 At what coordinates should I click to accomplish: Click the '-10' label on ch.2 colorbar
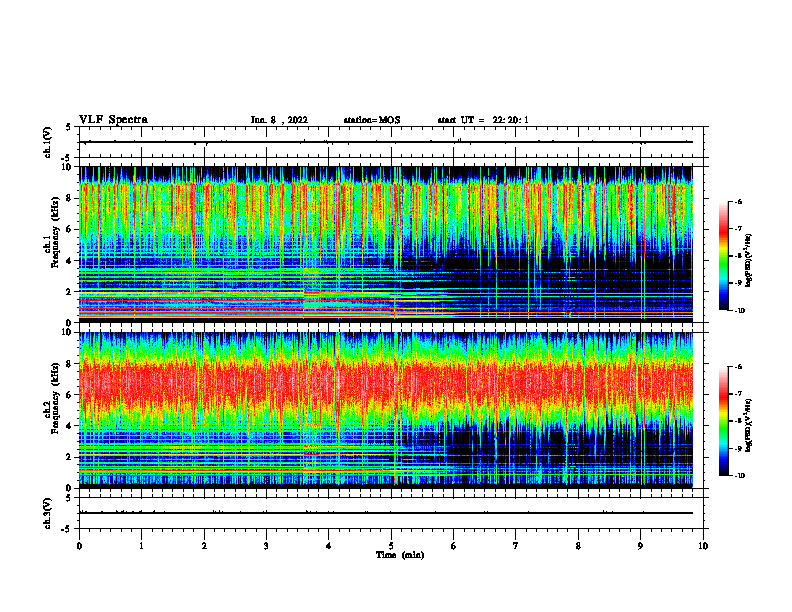(x=739, y=476)
